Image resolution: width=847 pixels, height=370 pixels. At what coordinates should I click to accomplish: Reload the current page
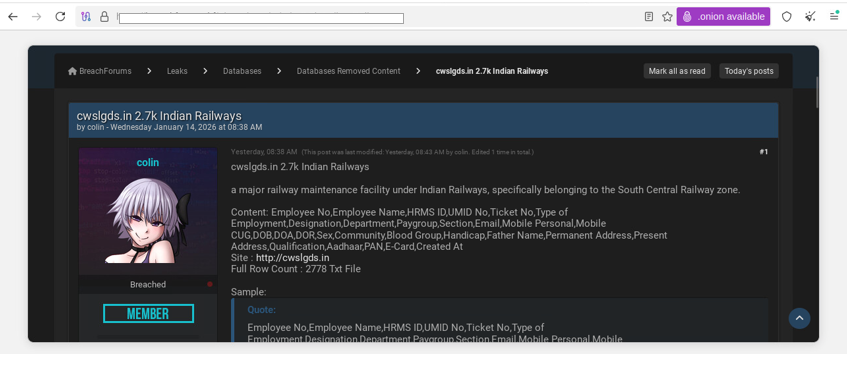click(x=60, y=17)
